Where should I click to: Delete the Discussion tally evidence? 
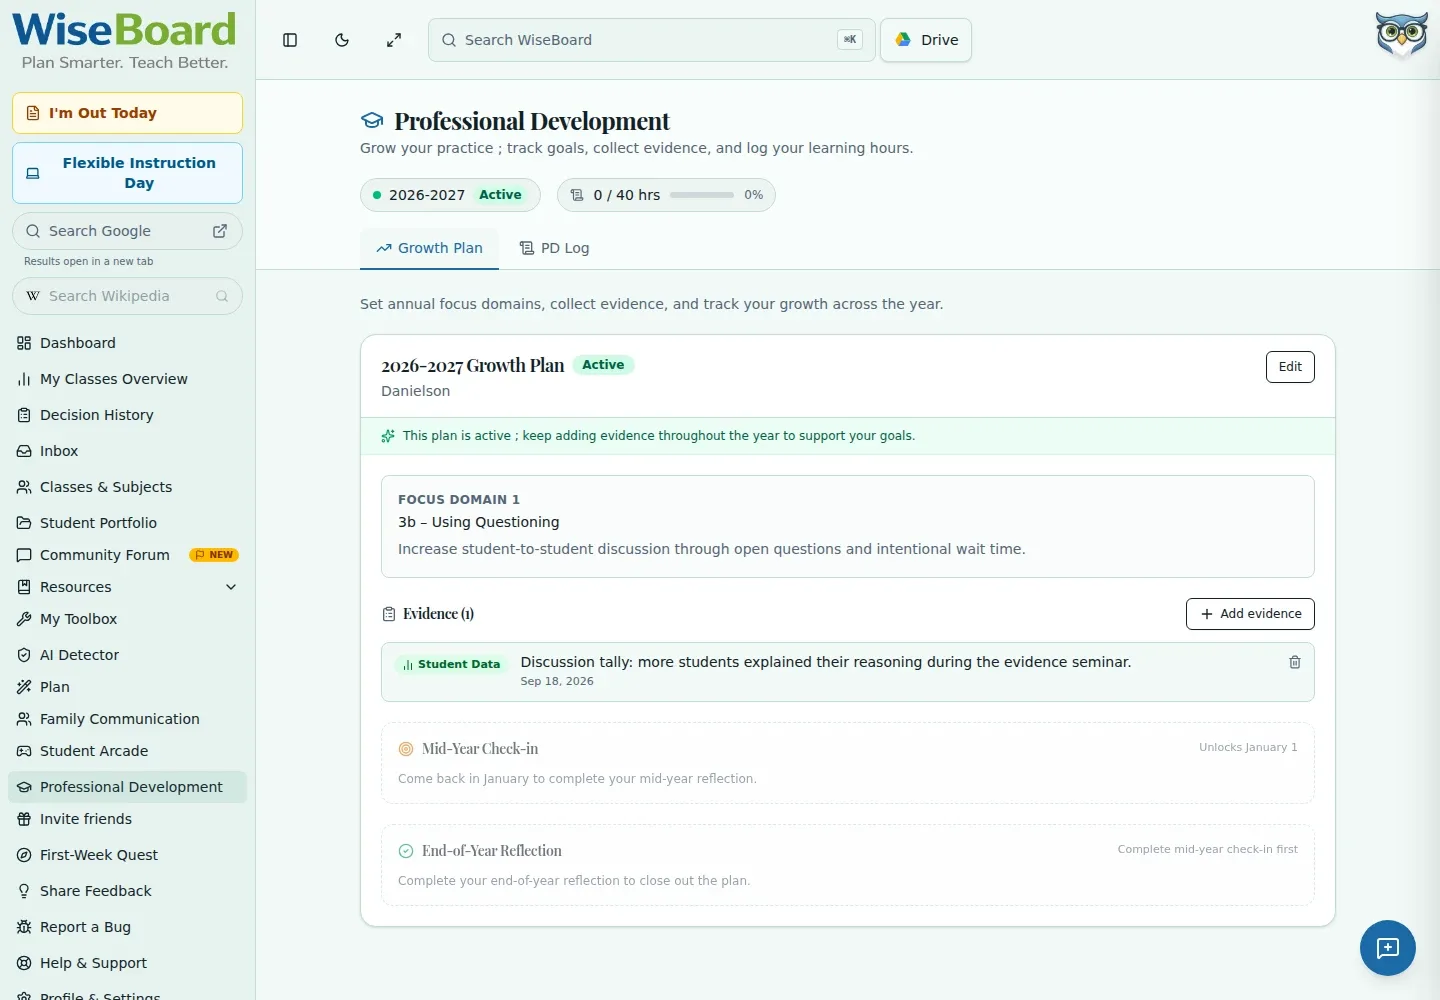pos(1295,662)
